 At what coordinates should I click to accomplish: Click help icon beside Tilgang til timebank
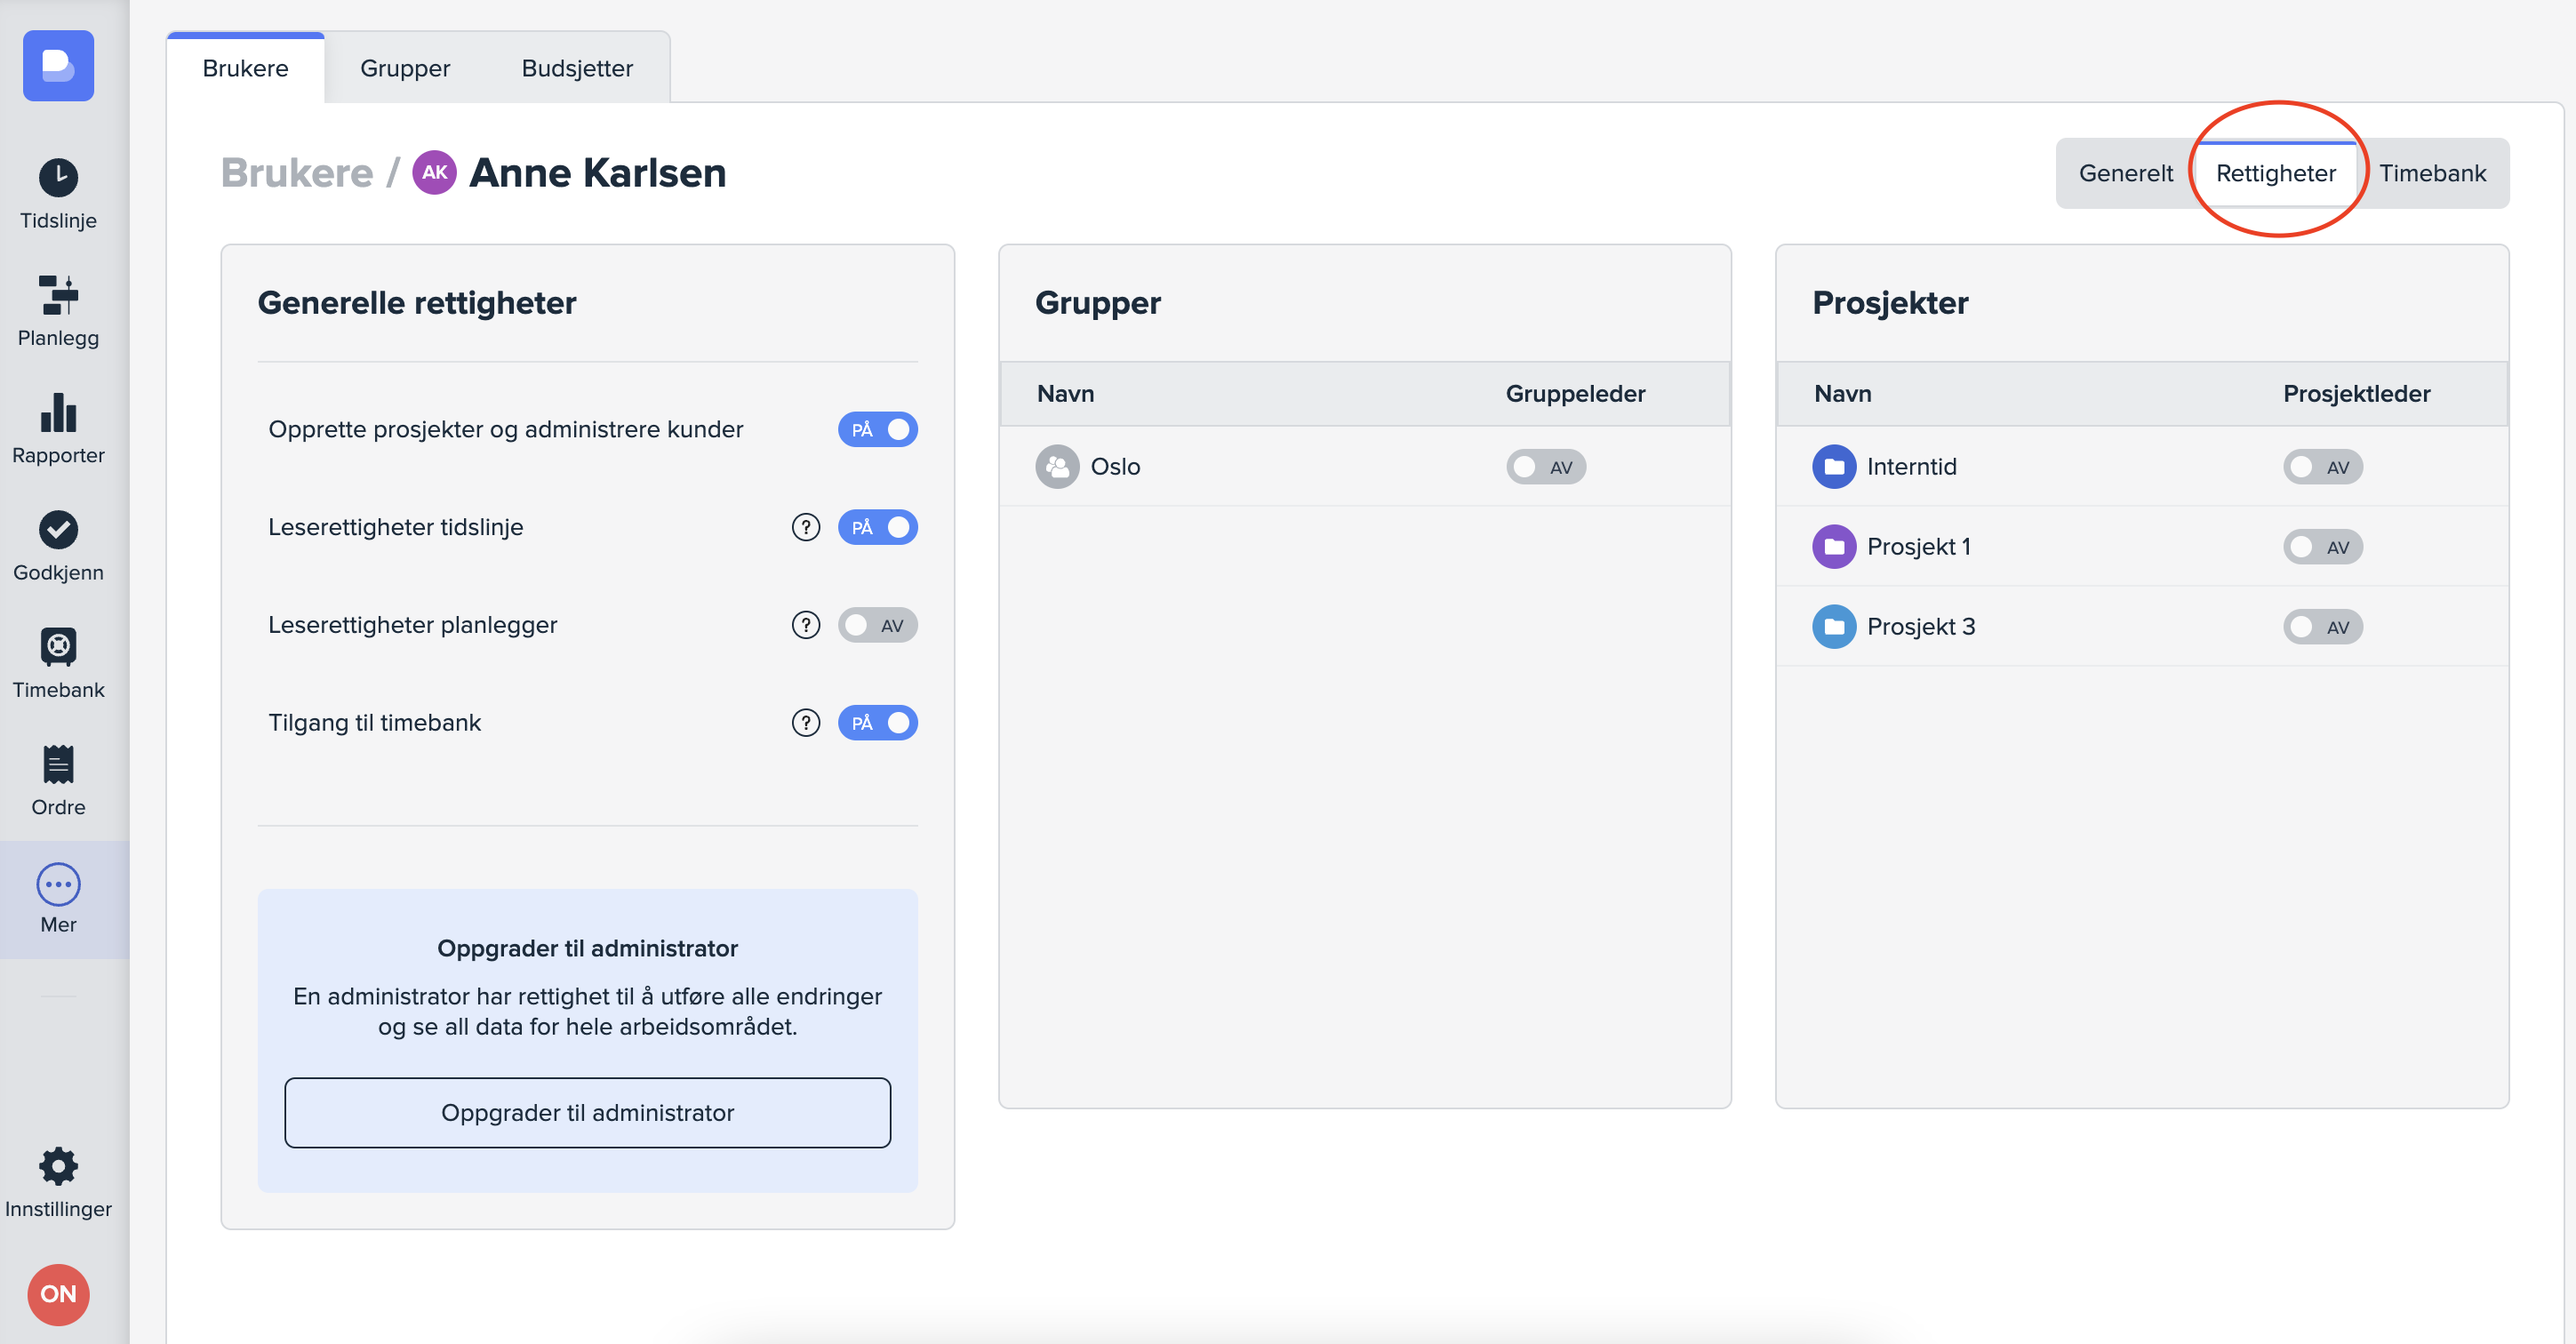tap(805, 723)
